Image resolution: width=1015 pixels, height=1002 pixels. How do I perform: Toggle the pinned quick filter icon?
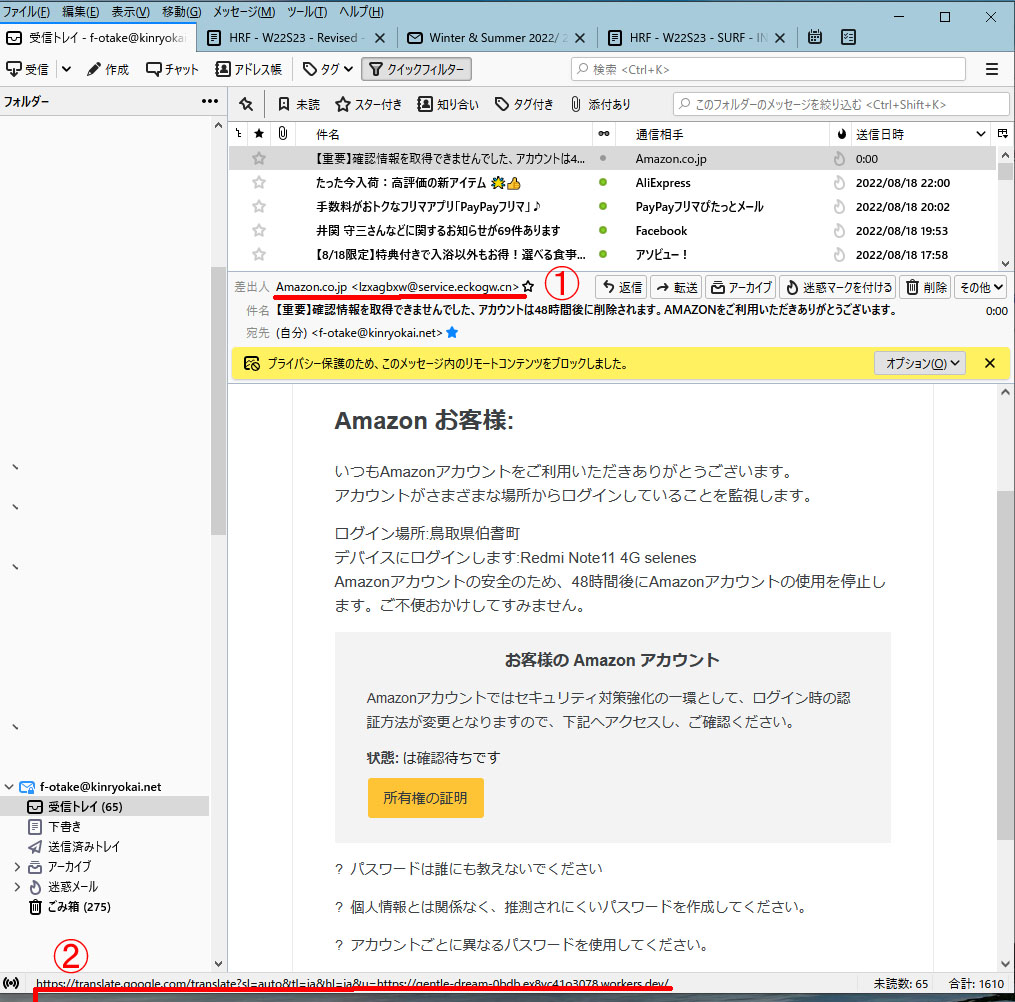(246, 104)
